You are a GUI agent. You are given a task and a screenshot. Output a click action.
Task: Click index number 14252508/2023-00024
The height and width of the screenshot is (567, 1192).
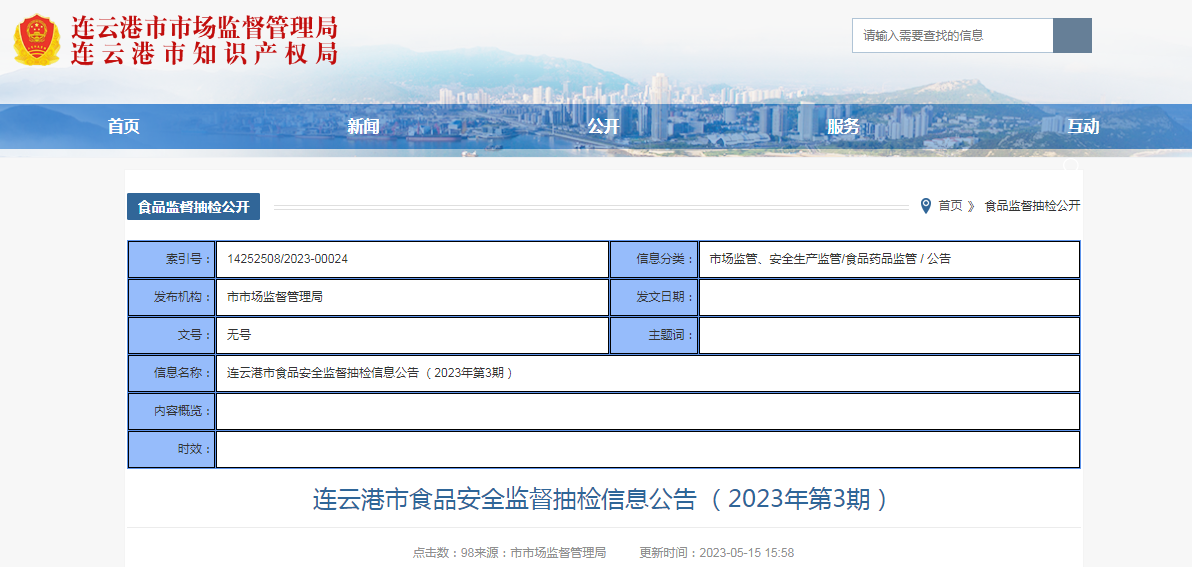point(287,259)
